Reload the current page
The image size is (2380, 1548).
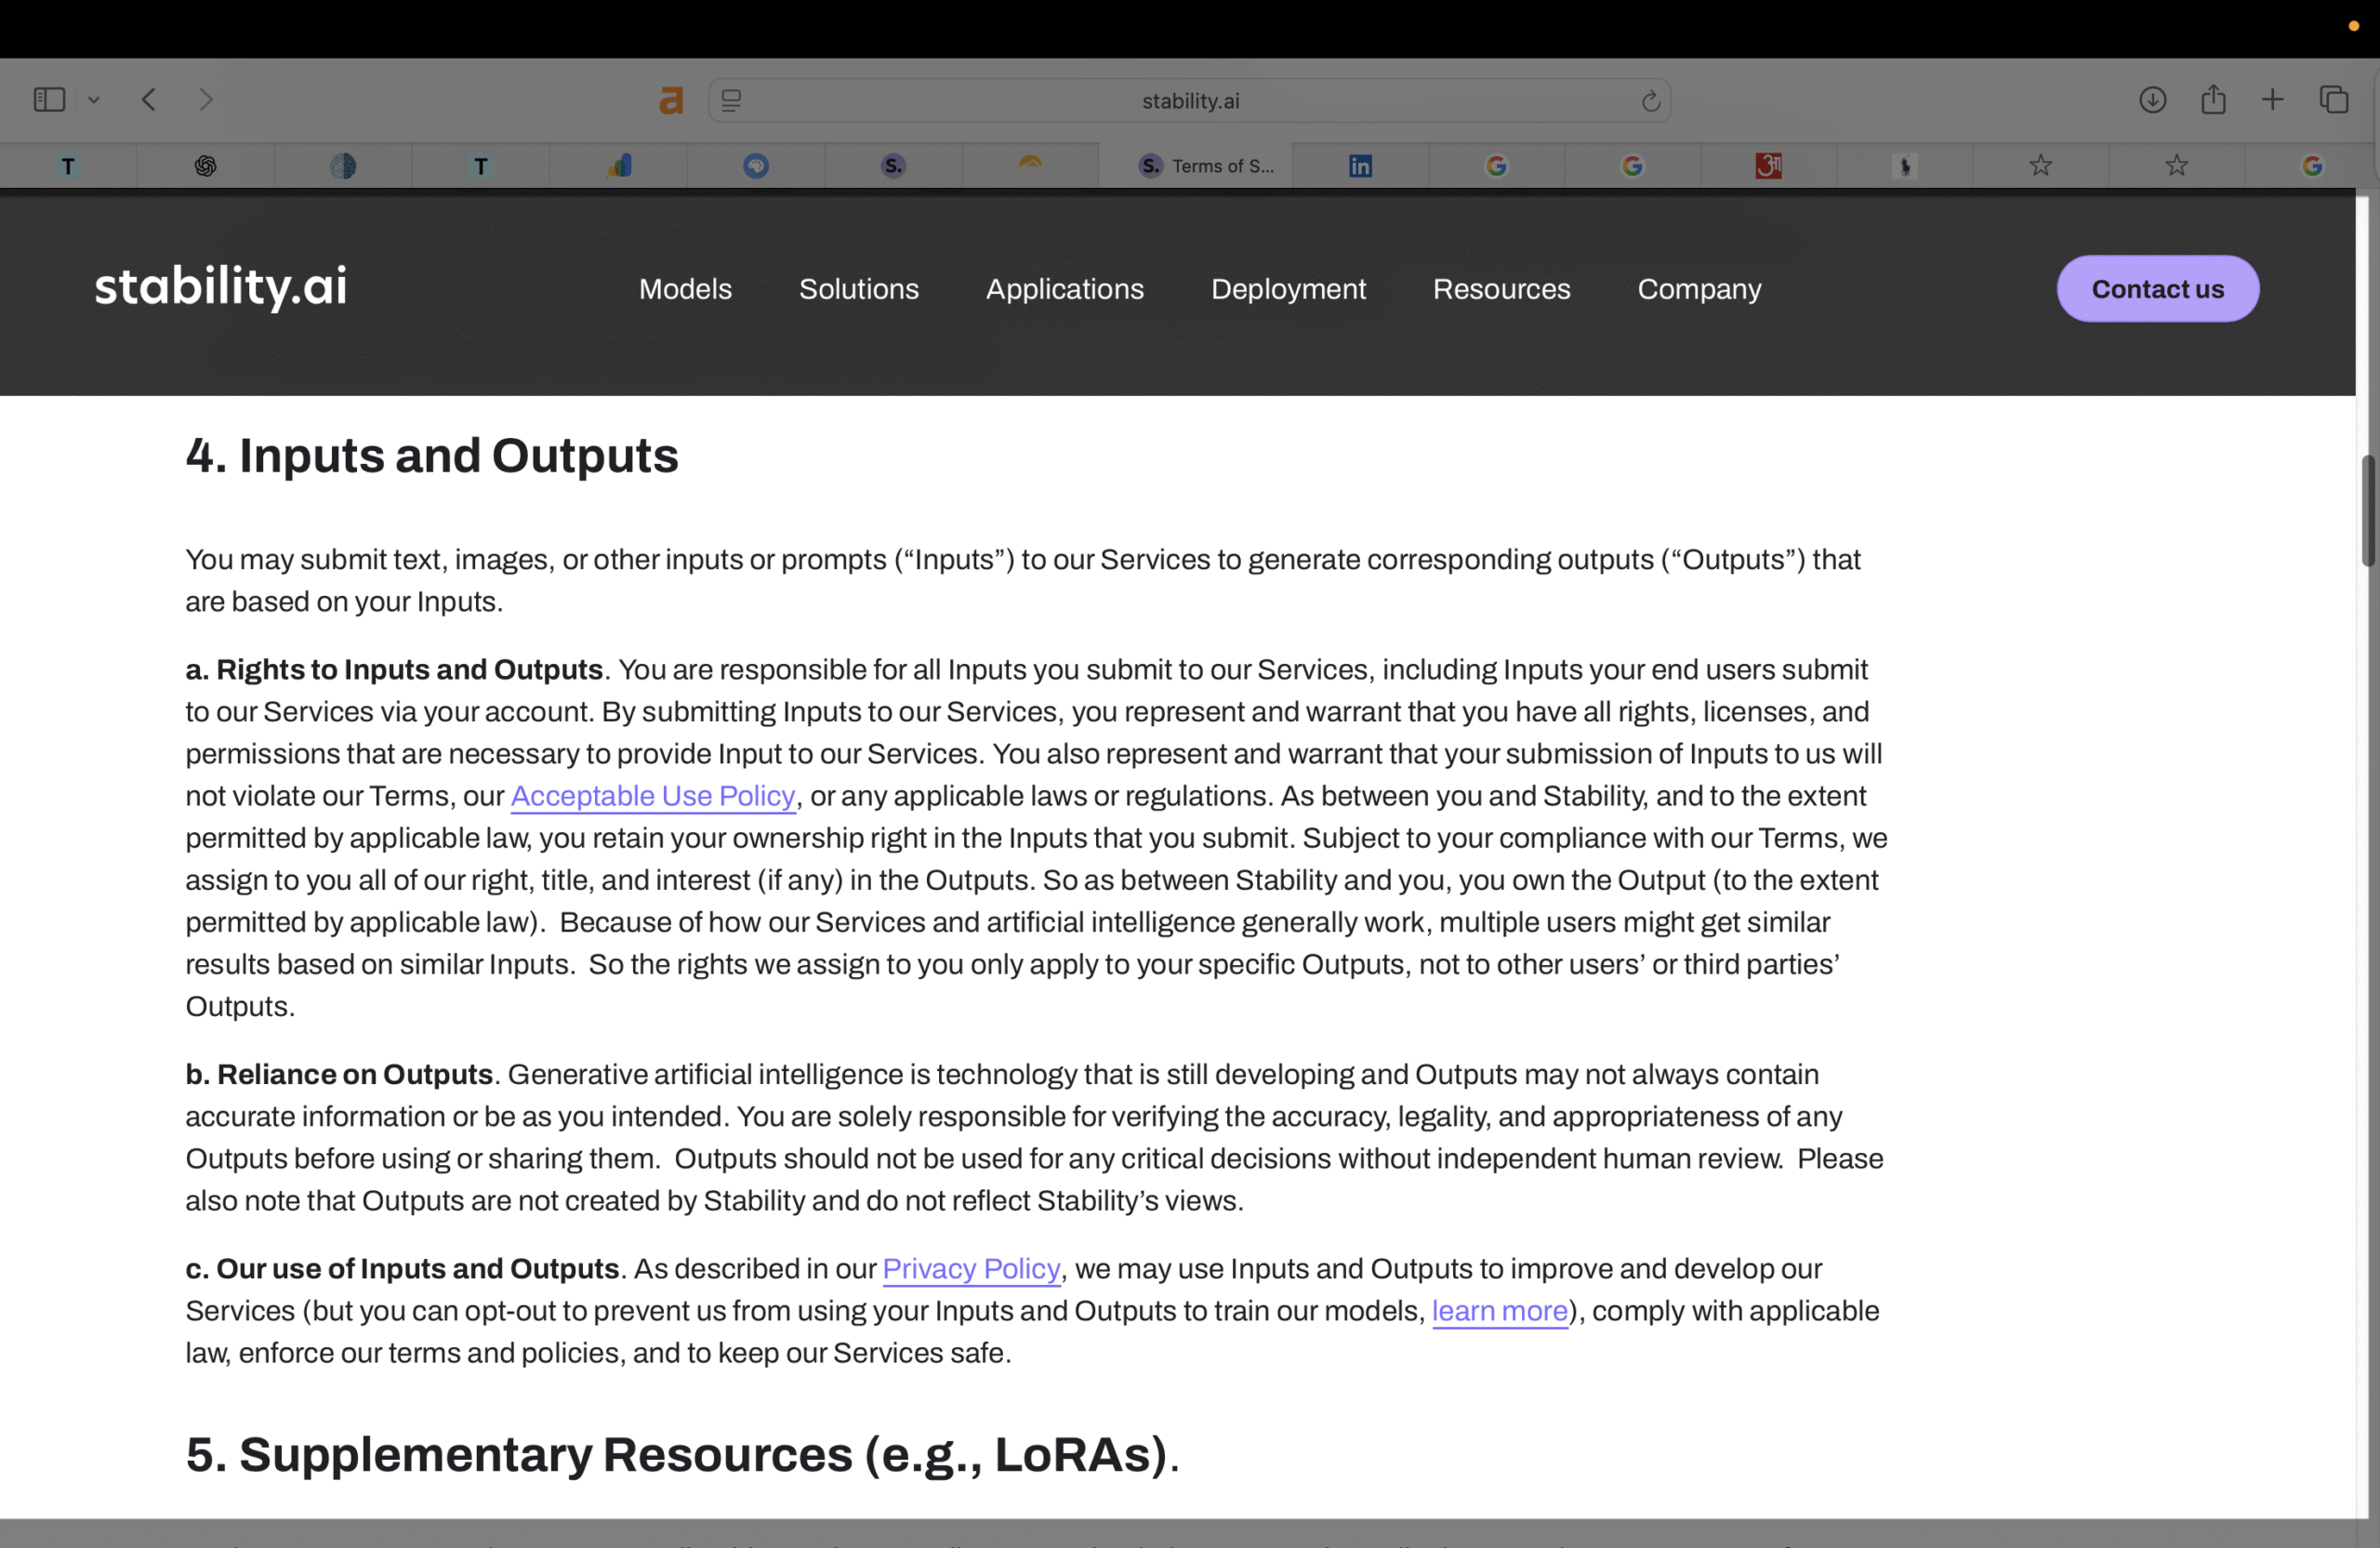click(x=1650, y=101)
